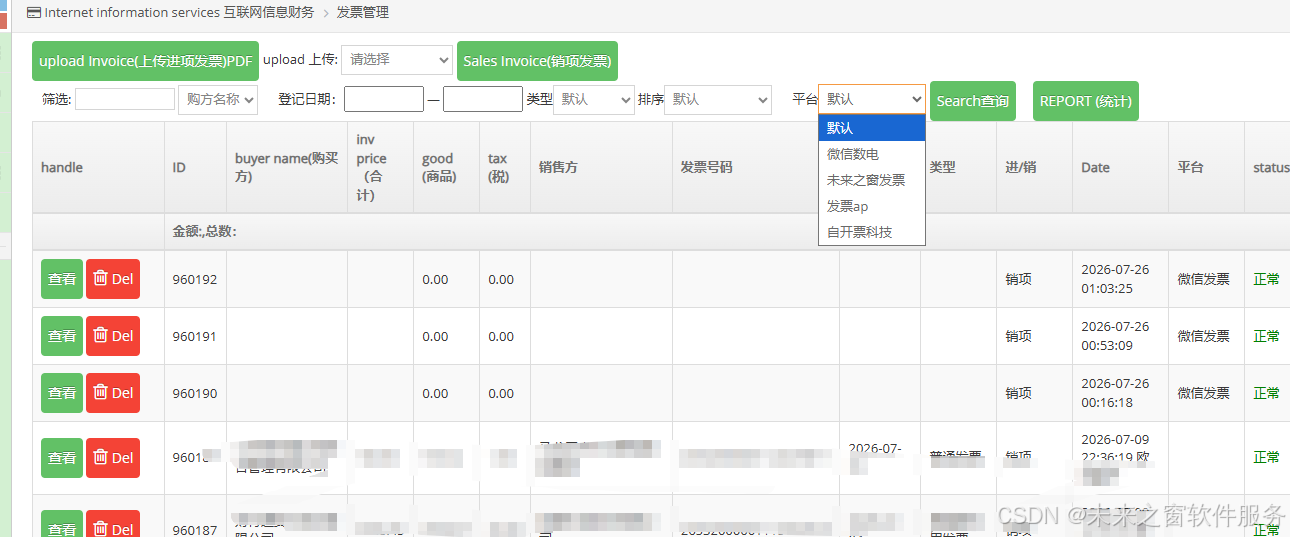Focus the 筛选 filter text field

tap(125, 99)
